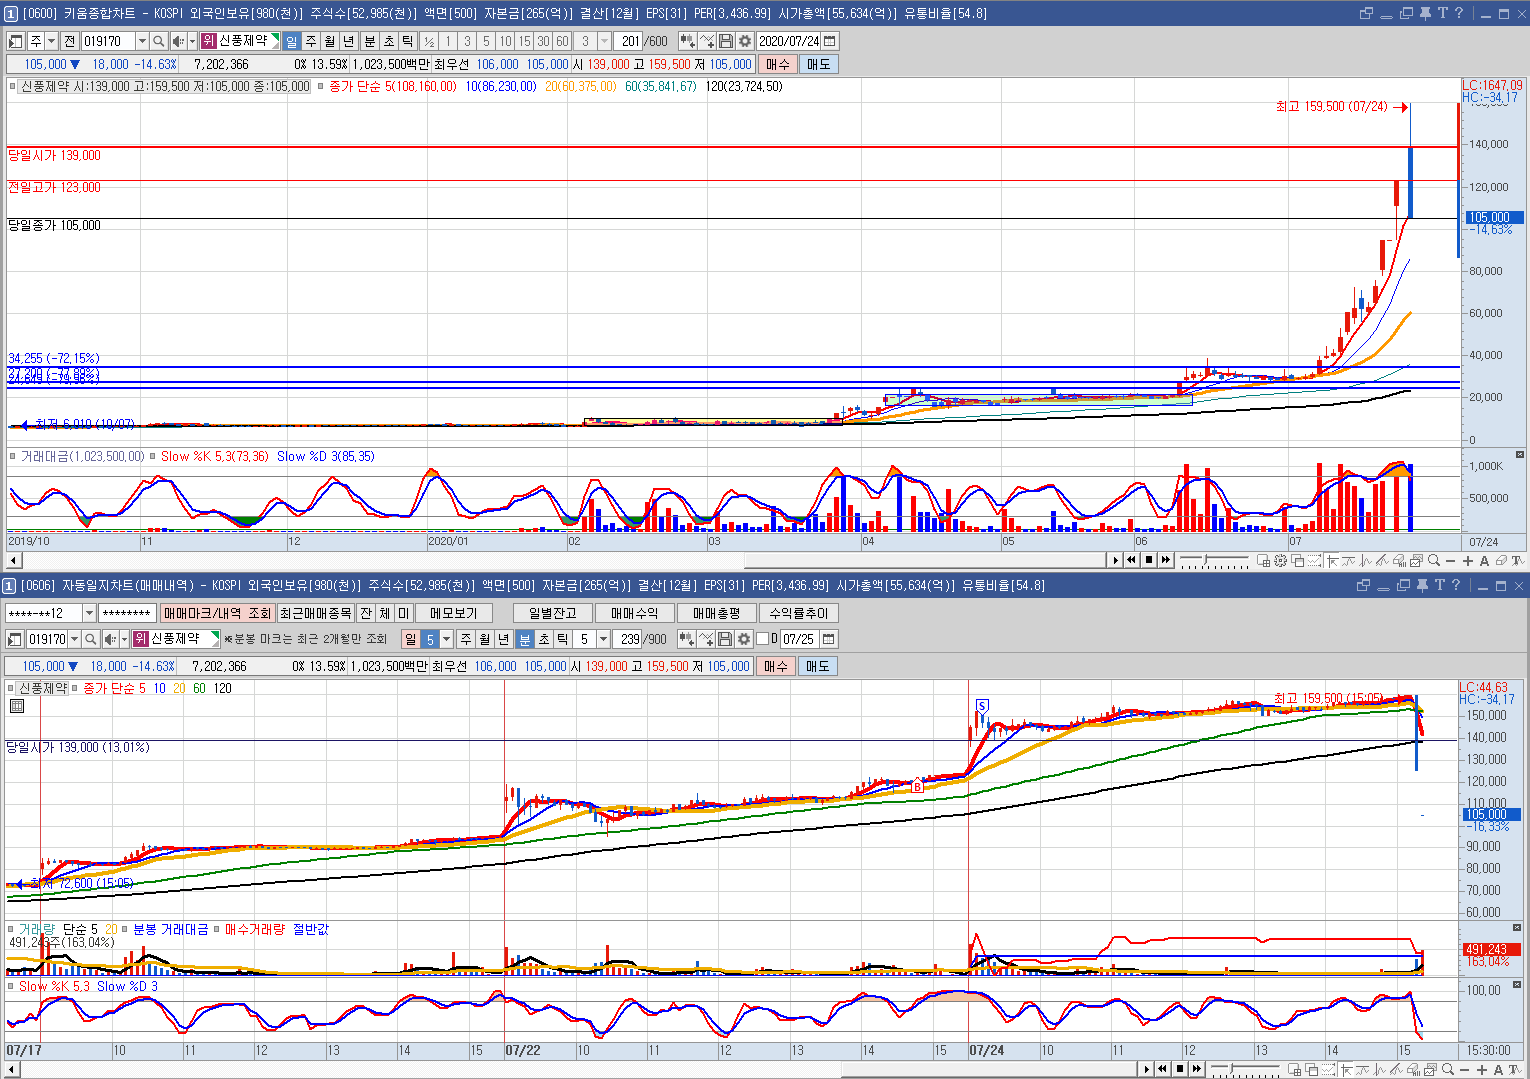Open stock code 019170 dropdown in upper chart

(x=142, y=41)
